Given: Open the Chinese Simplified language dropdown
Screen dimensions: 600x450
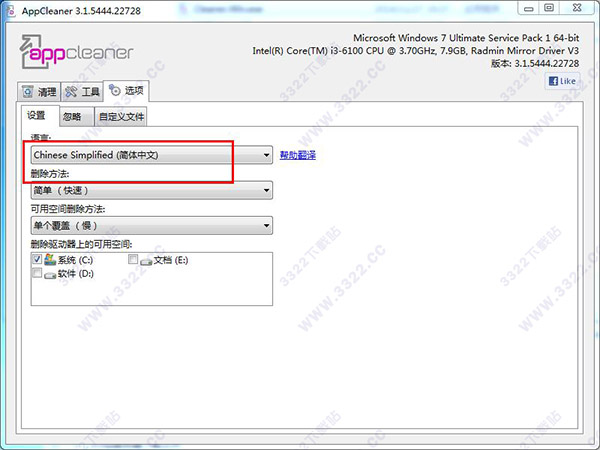Looking at the screenshot, I should 152,155.
